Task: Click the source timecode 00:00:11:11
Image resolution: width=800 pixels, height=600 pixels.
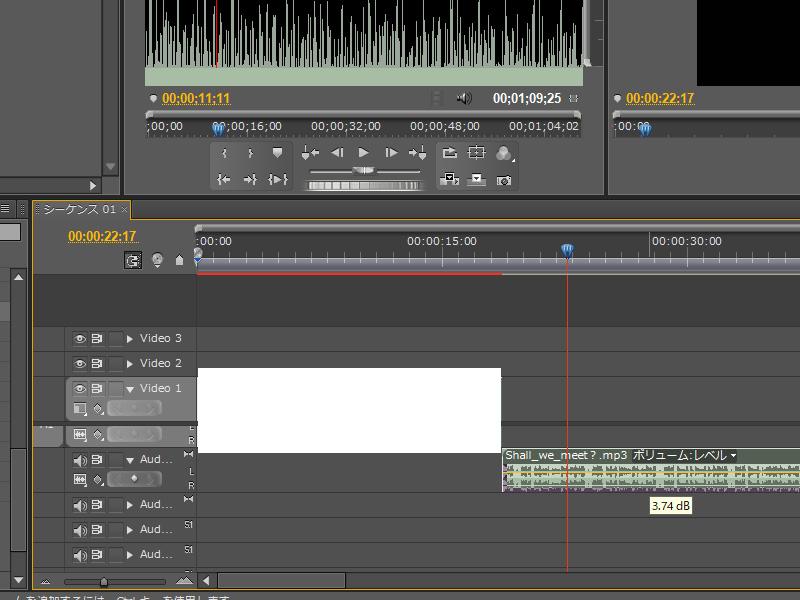Action: [196, 98]
